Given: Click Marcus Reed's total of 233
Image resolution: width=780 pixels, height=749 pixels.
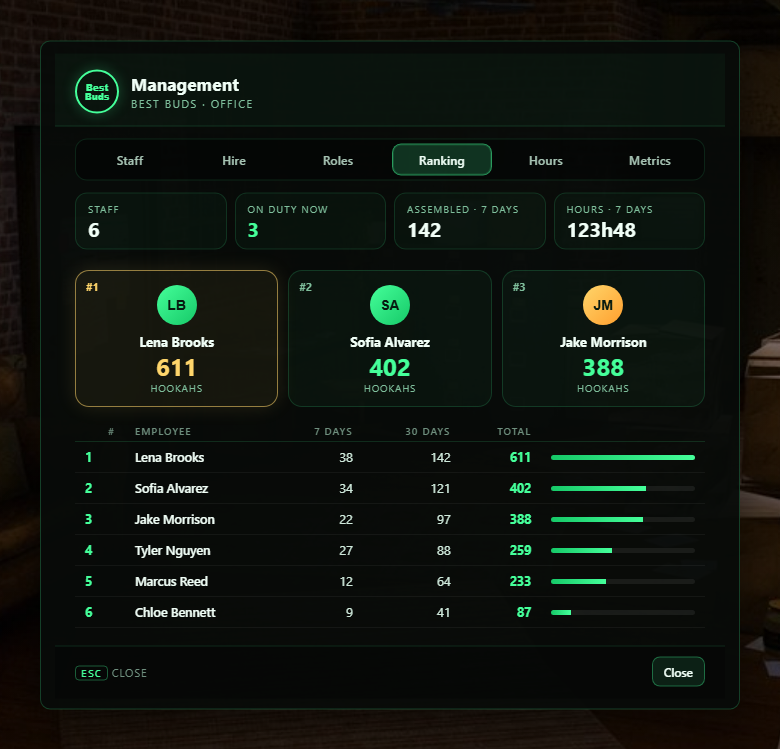Looking at the screenshot, I should (x=520, y=581).
